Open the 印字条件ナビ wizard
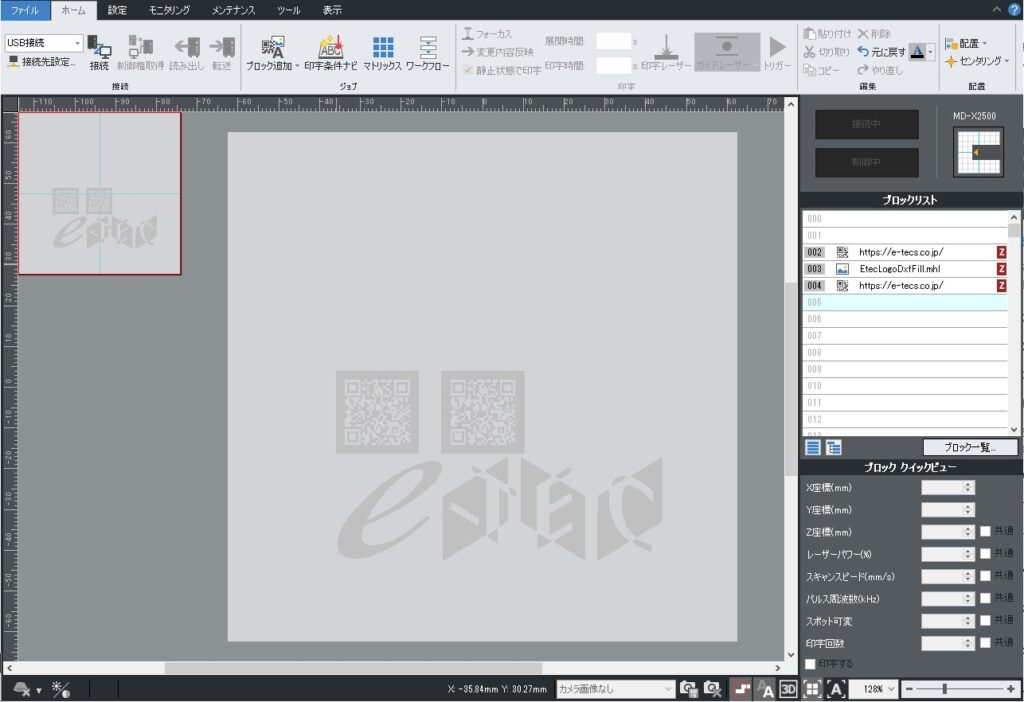Viewport: 1024px width, 702px height. (330, 52)
